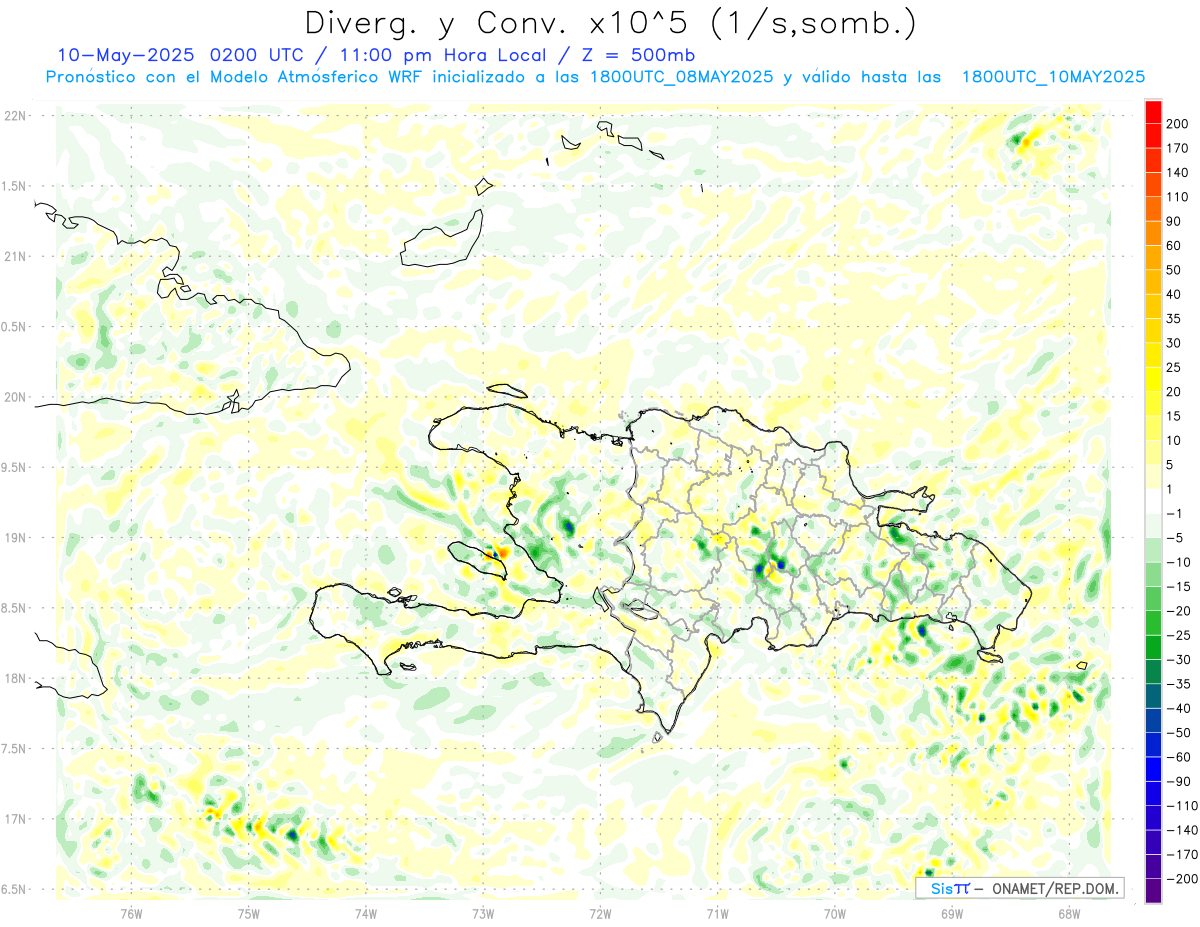This screenshot has height=927, width=1200.
Task: Click the '73W' longitude label
Action: click(483, 914)
